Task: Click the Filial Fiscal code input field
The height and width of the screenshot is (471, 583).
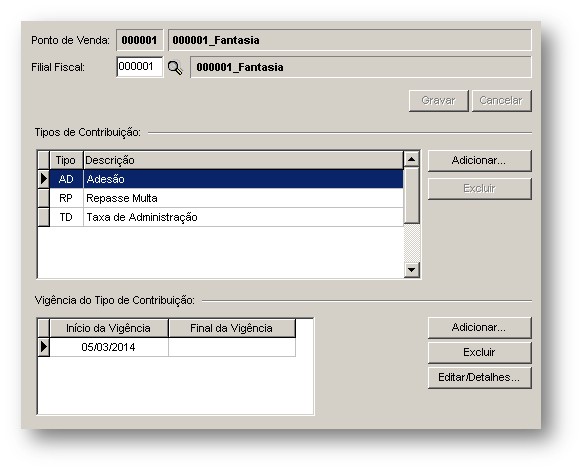Action: click(139, 67)
